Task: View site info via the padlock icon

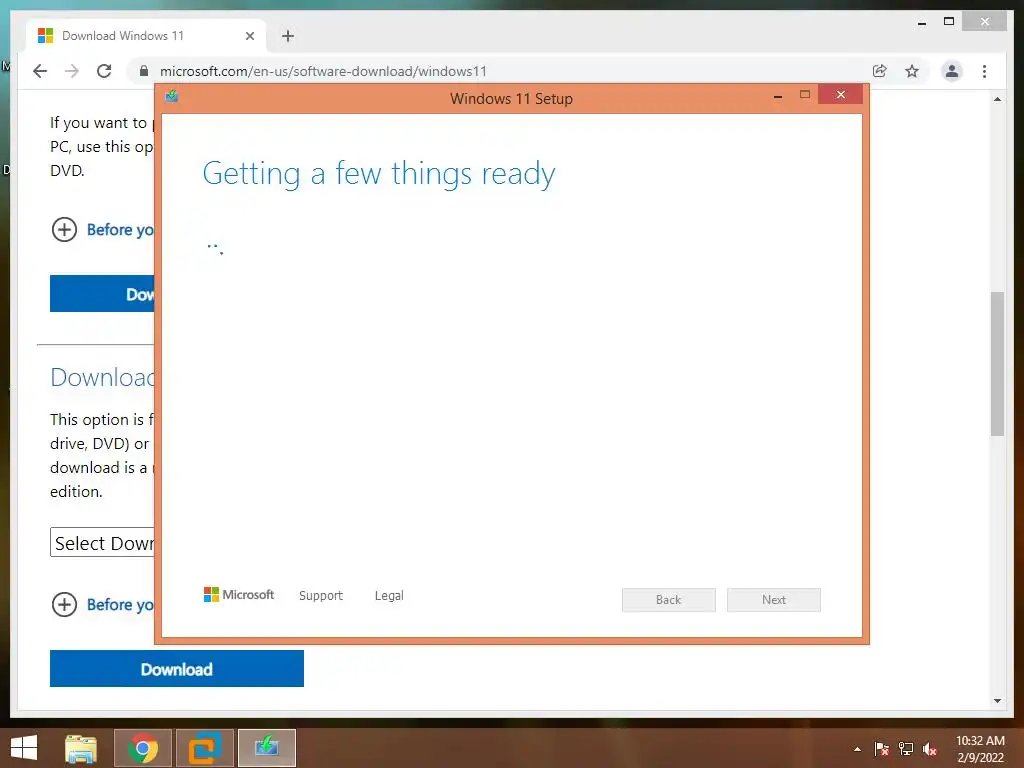Action: (x=144, y=71)
